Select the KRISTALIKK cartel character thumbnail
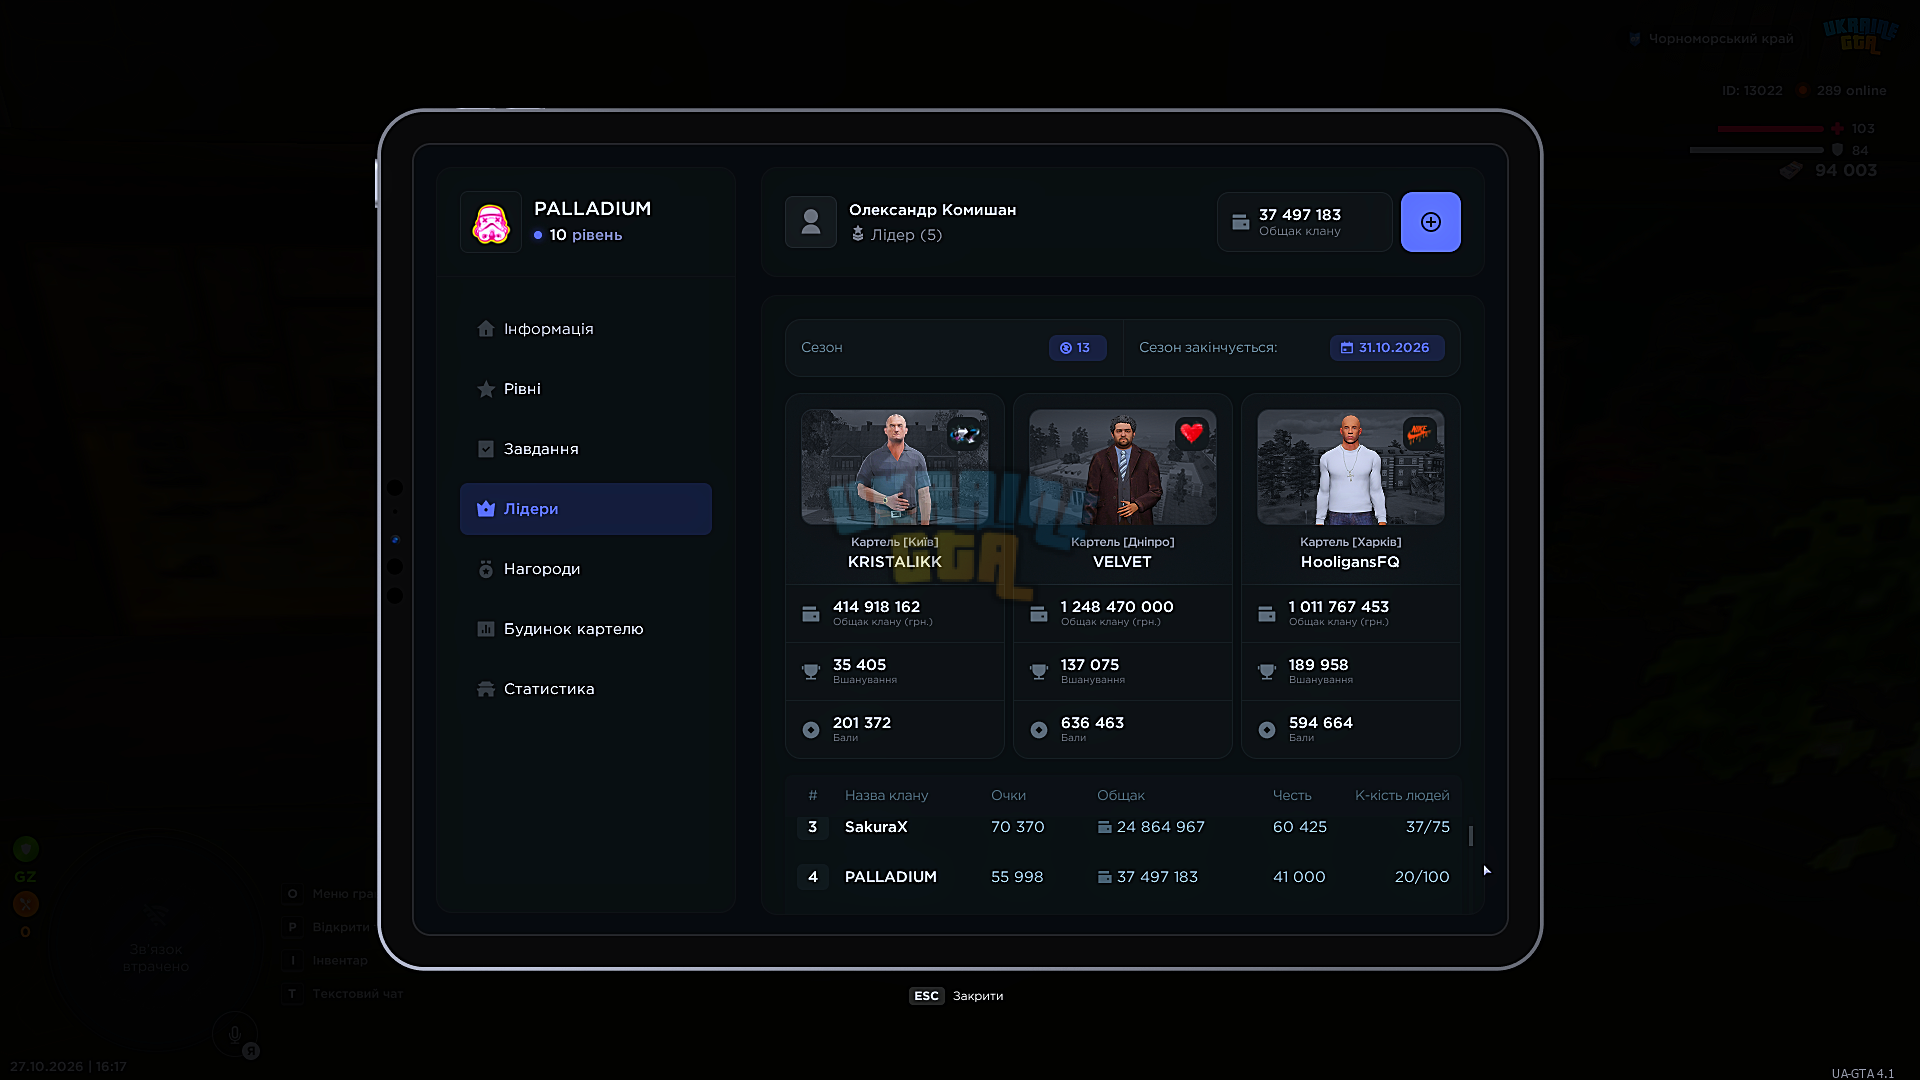Viewport: 1920px width, 1080px height. pos(894,467)
